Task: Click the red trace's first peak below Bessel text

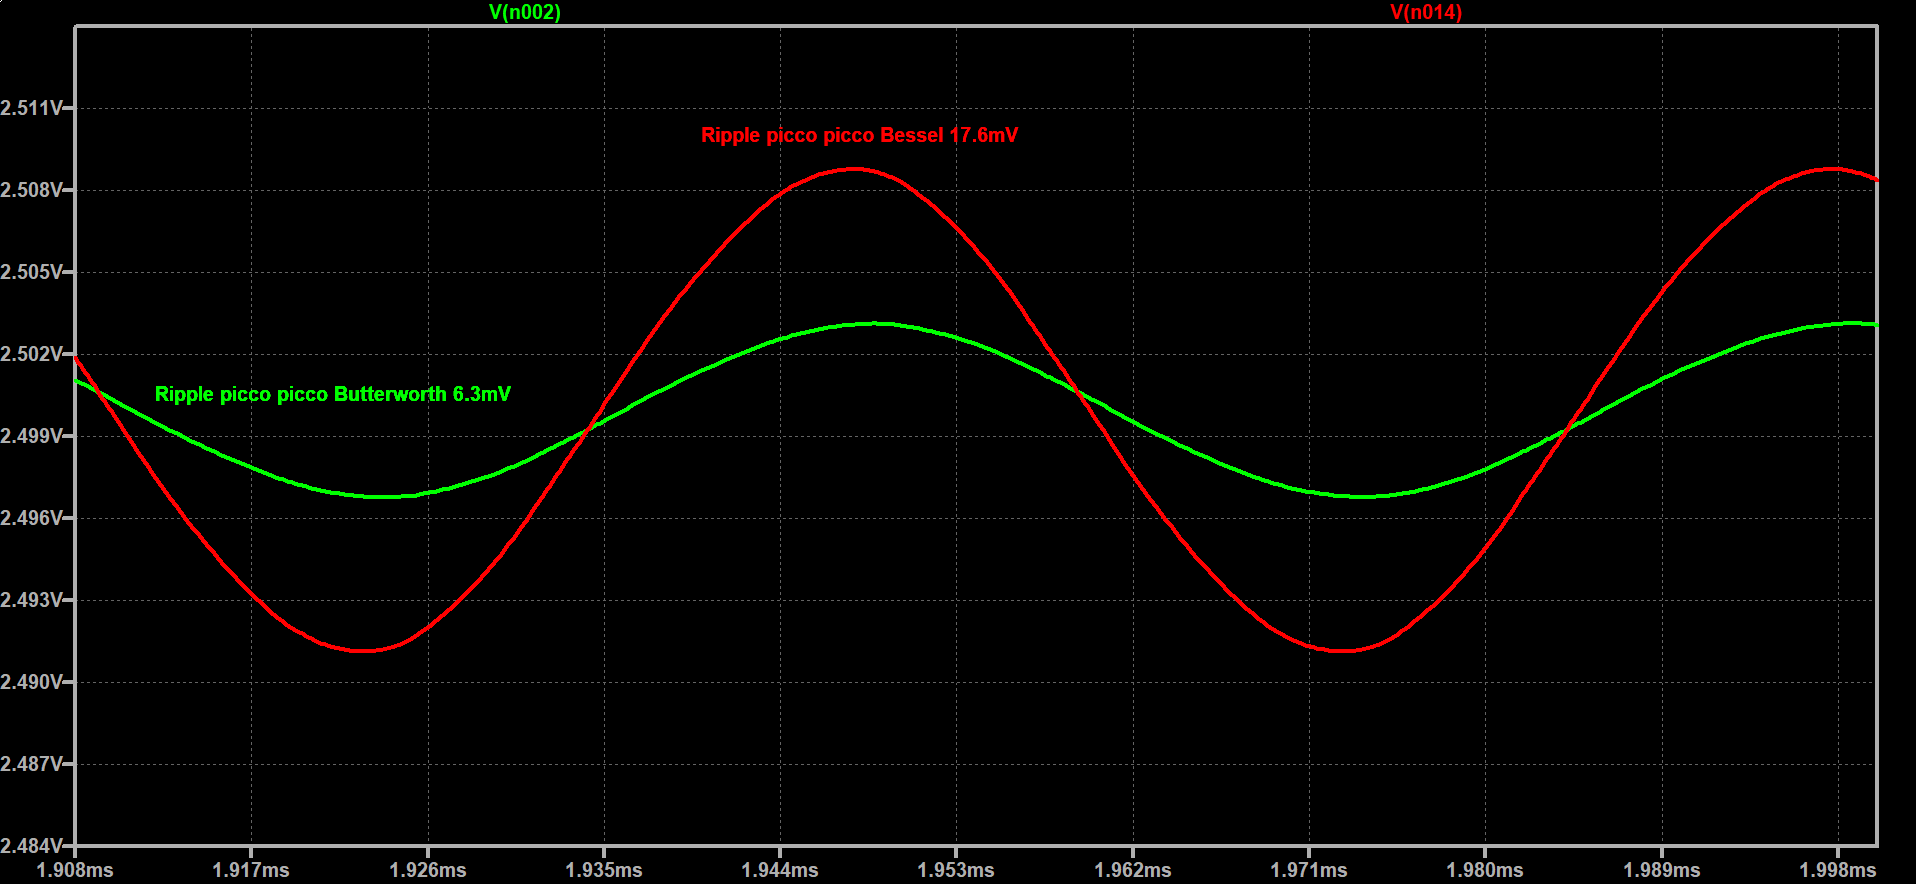Action: [853, 169]
